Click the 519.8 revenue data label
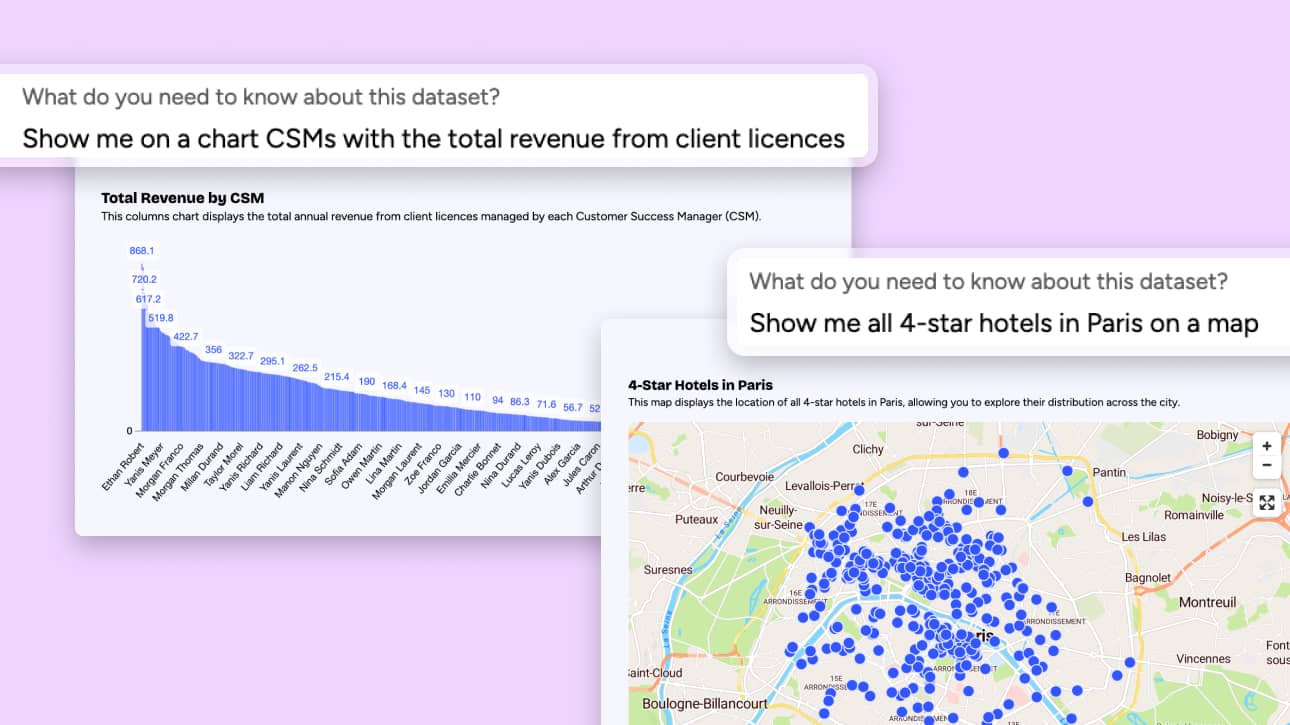The width and height of the screenshot is (1290, 725). coord(160,318)
